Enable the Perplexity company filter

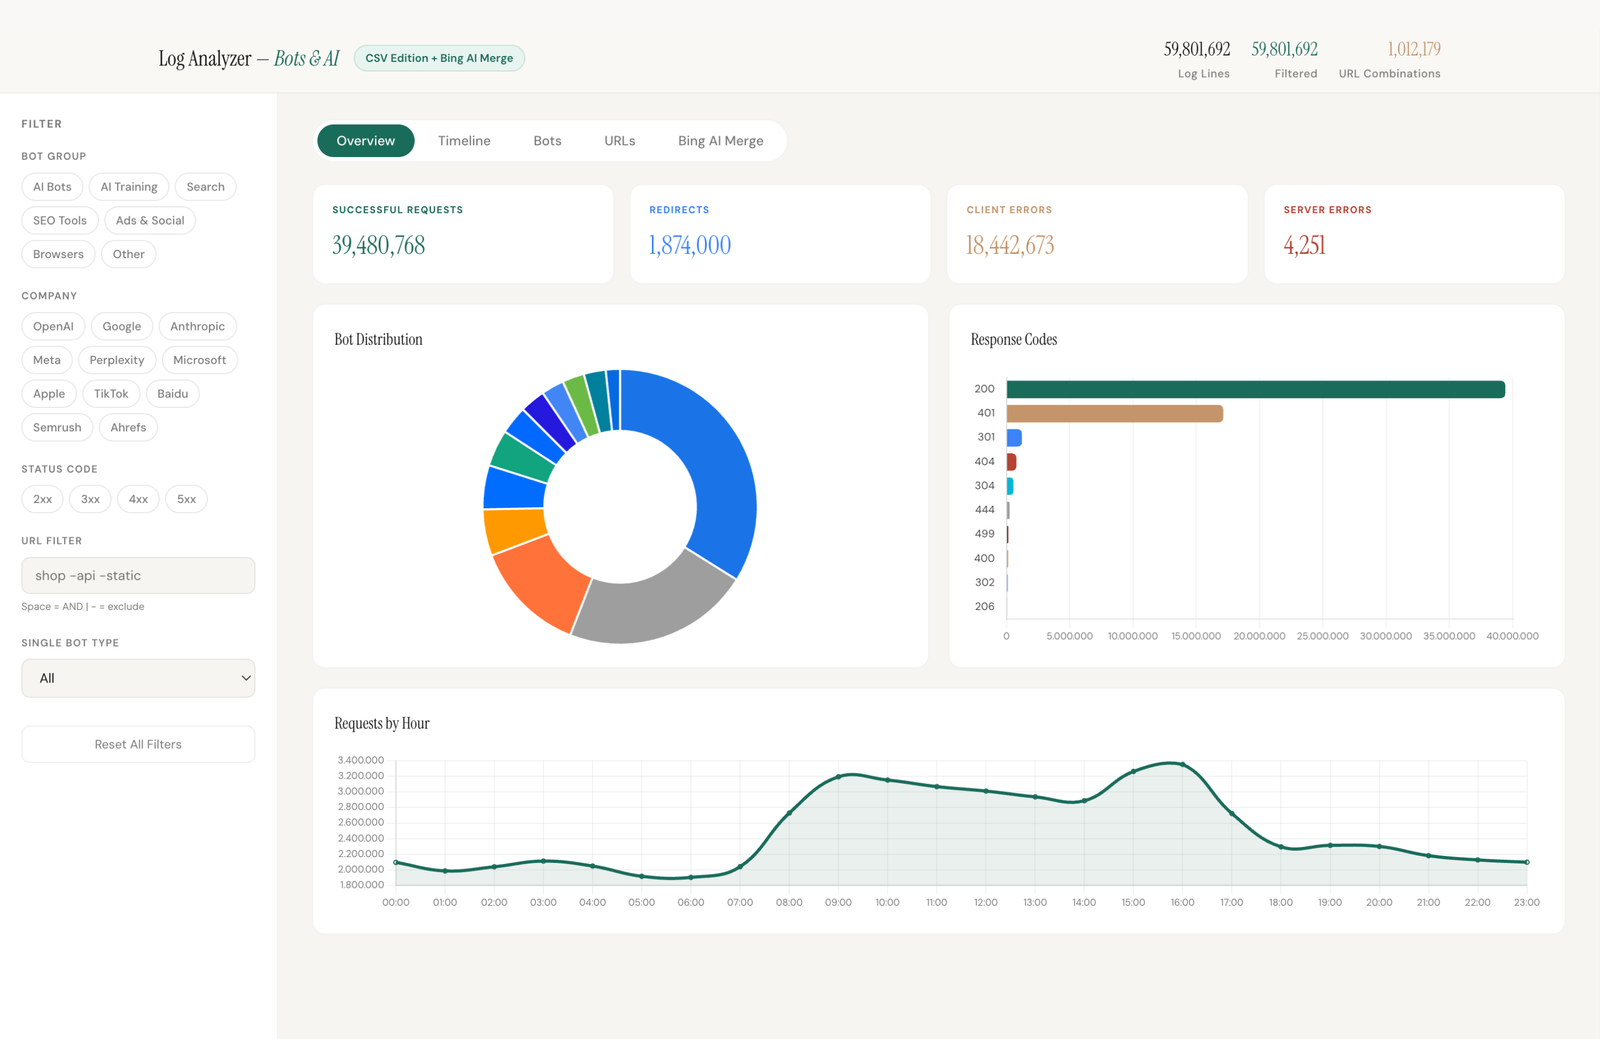(x=116, y=360)
